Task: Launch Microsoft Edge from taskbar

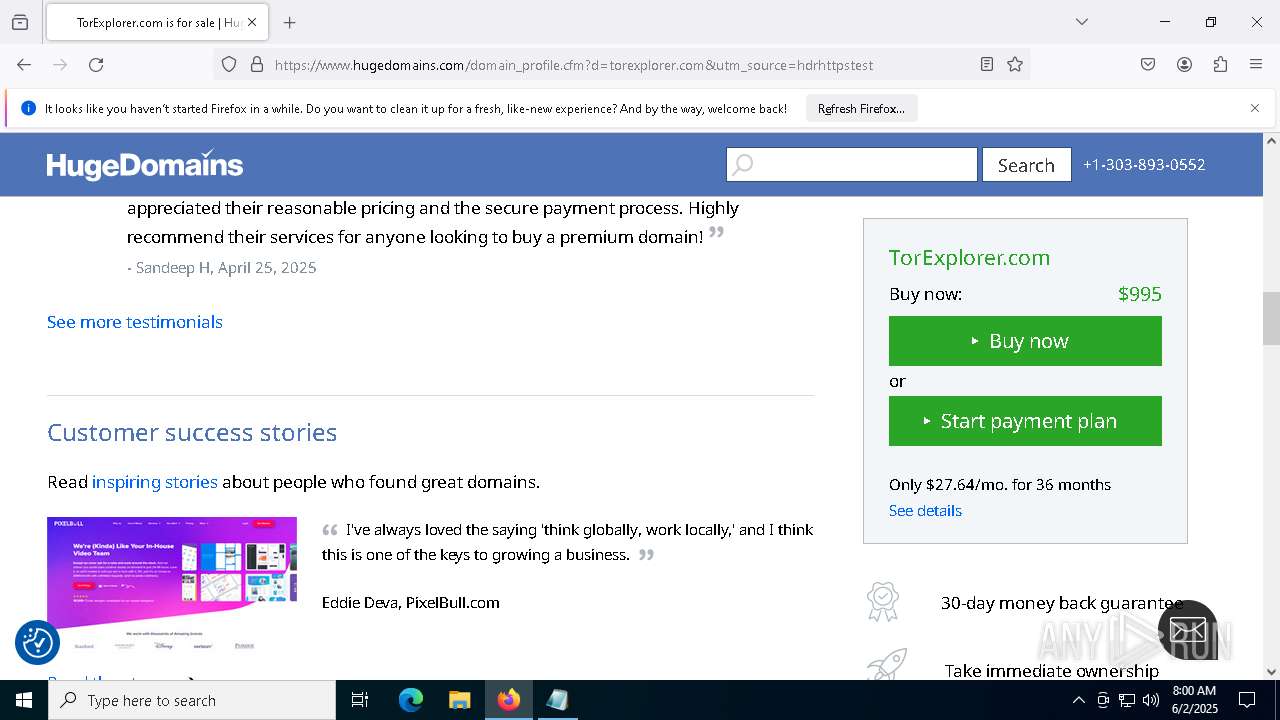Action: point(411,700)
